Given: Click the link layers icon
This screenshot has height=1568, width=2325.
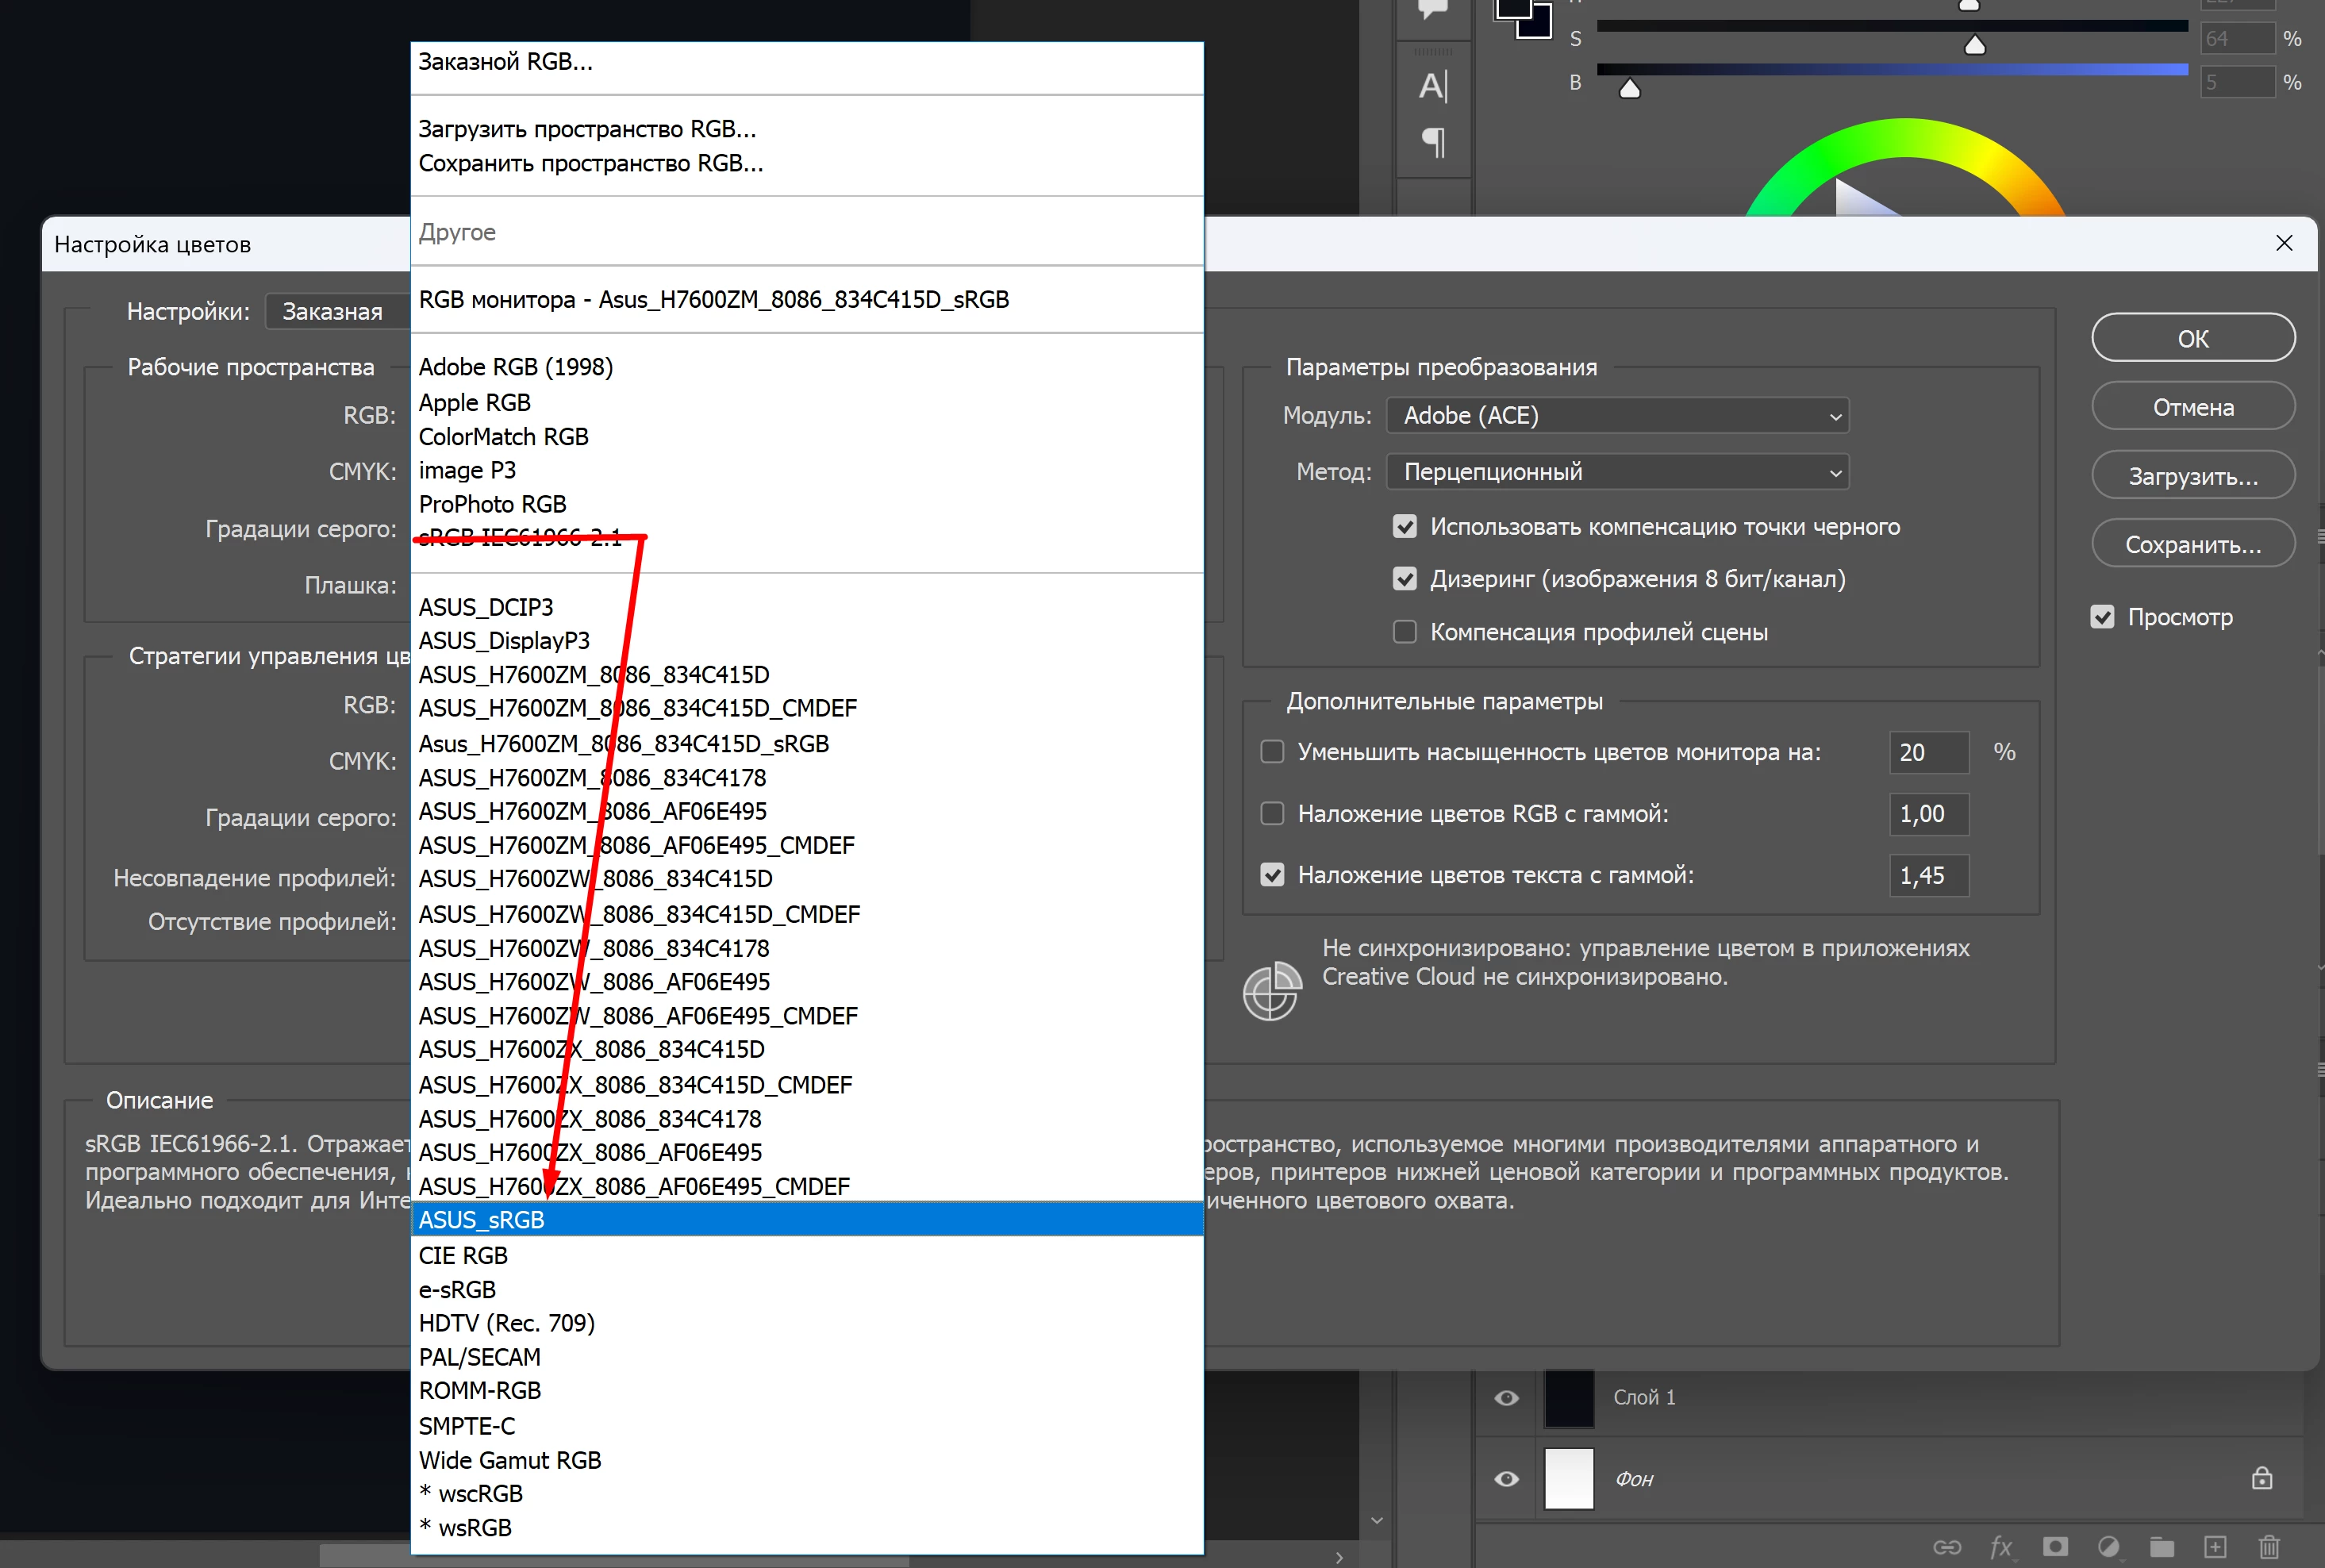Looking at the screenshot, I should tap(1947, 1547).
